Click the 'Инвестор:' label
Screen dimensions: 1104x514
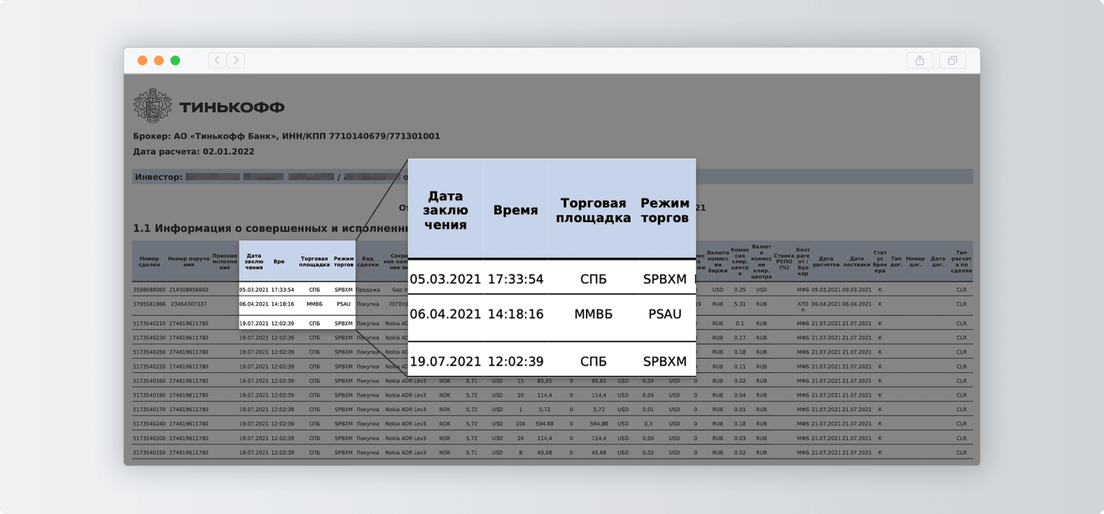tap(158, 177)
